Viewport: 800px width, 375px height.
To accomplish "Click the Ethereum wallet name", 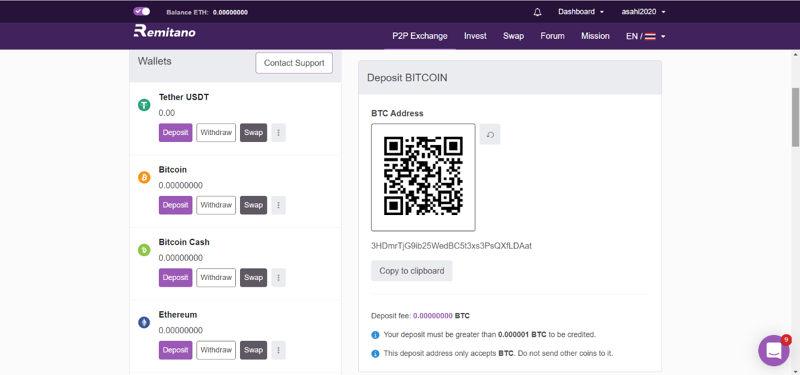I will (x=178, y=314).
